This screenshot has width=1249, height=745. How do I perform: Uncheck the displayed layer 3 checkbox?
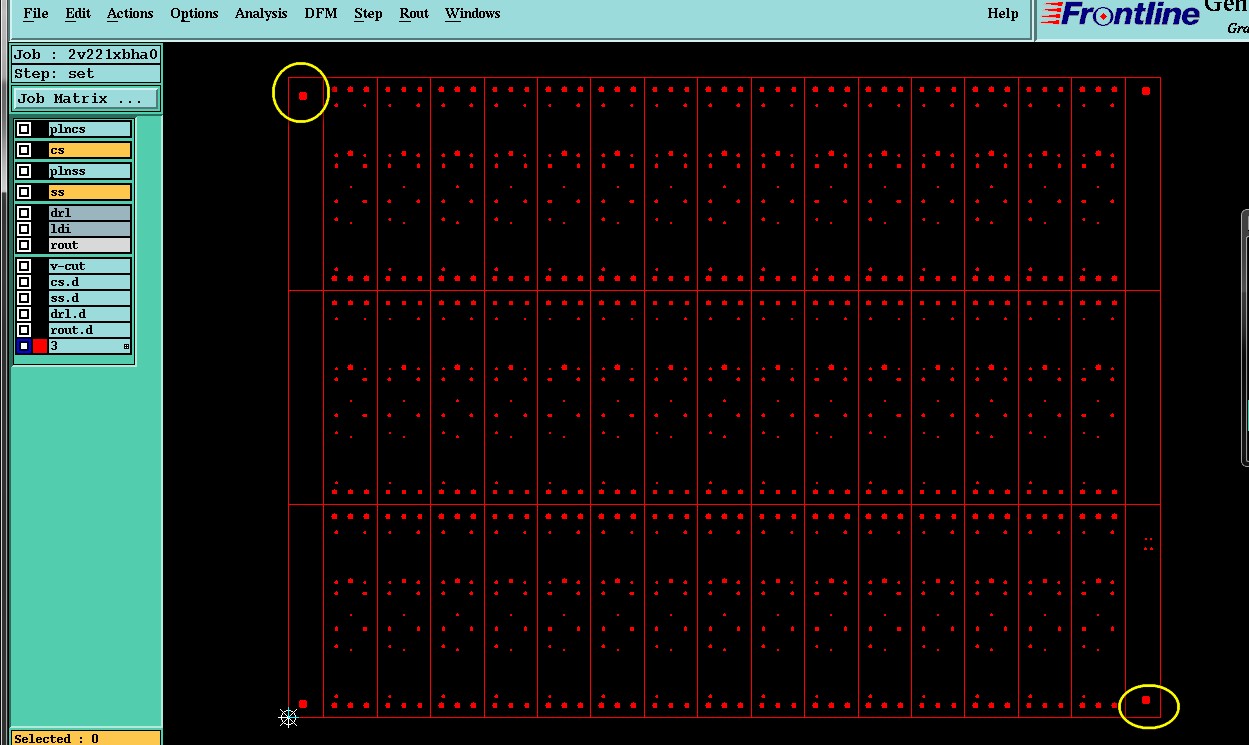(24, 346)
